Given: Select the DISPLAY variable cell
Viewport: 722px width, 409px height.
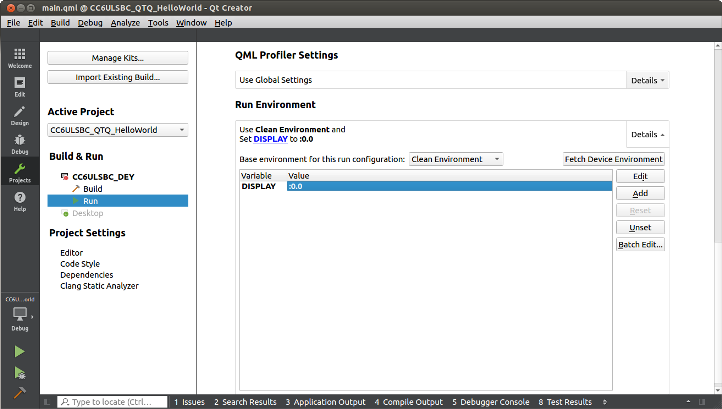Looking at the screenshot, I should [x=258, y=186].
